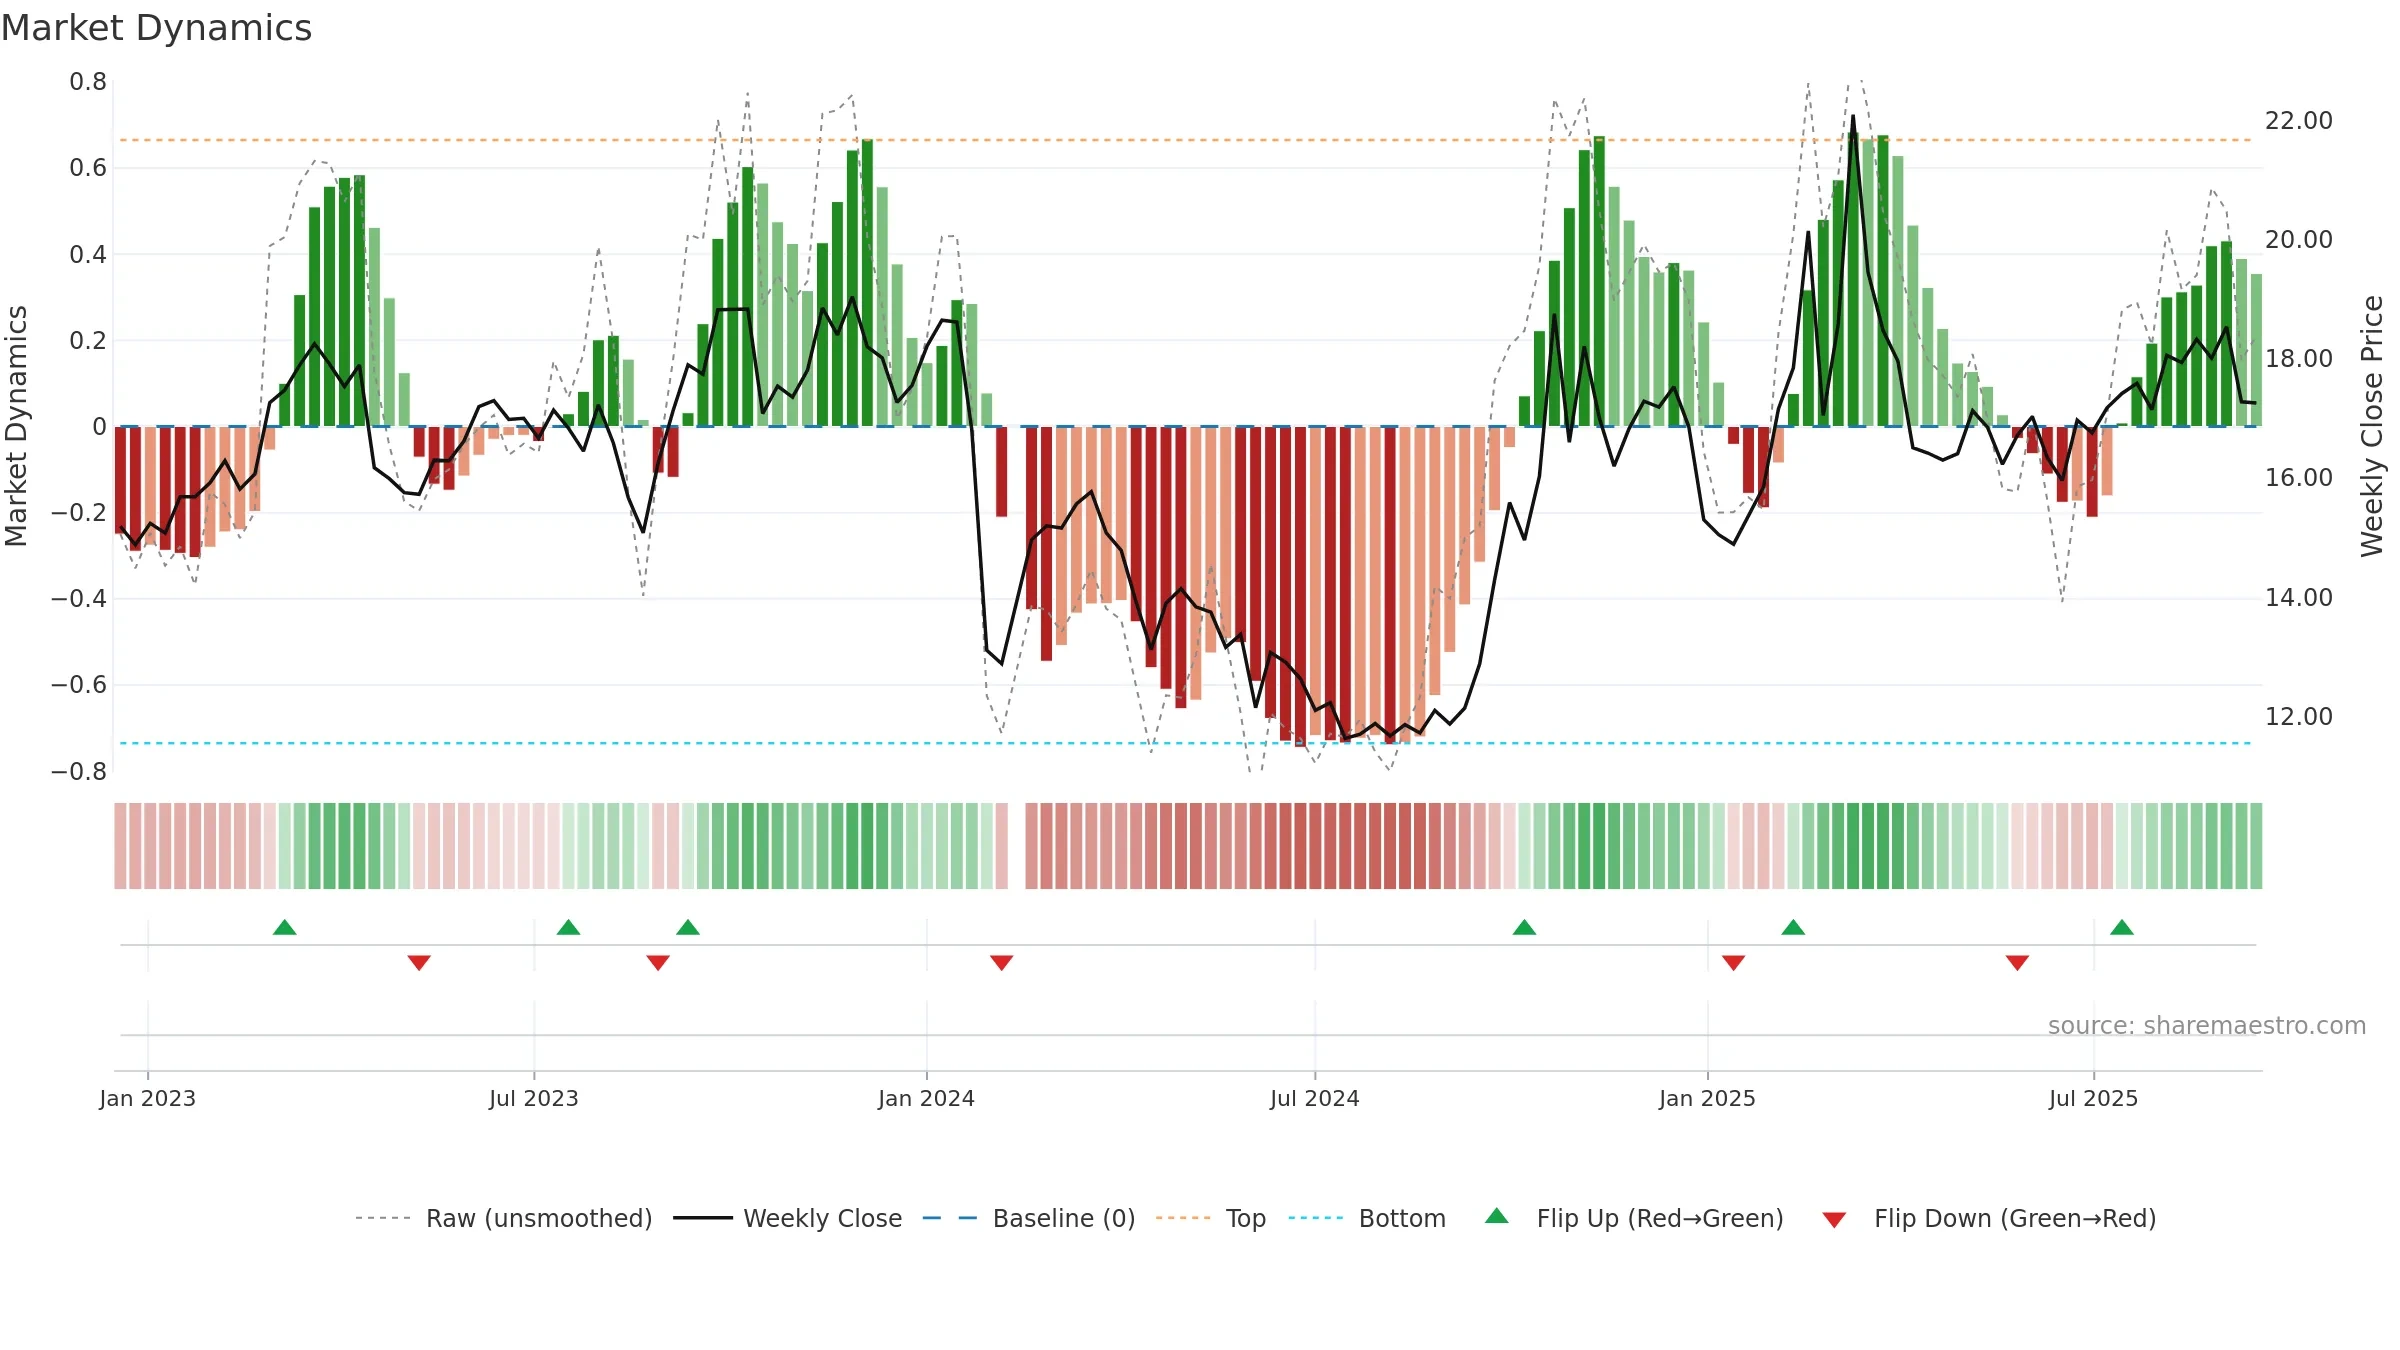Select flip-down marker before Jul 2023
This screenshot has width=2400, height=1350.
(x=419, y=963)
